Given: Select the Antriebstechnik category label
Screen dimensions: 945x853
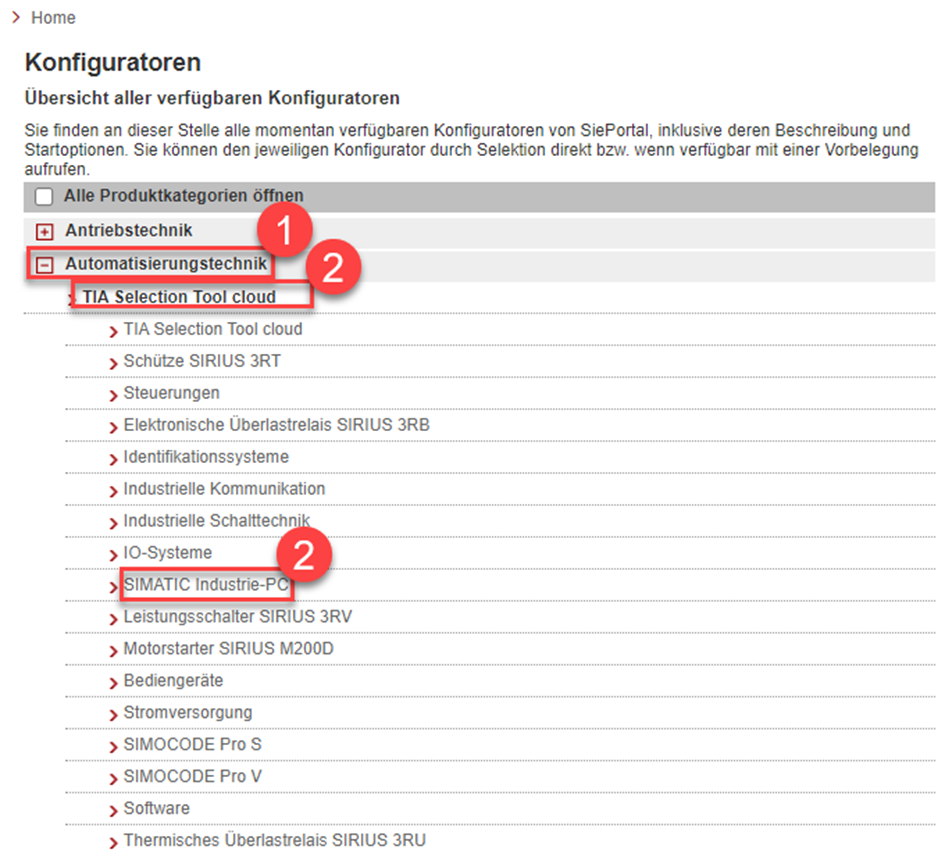Looking at the screenshot, I should tap(129, 230).
